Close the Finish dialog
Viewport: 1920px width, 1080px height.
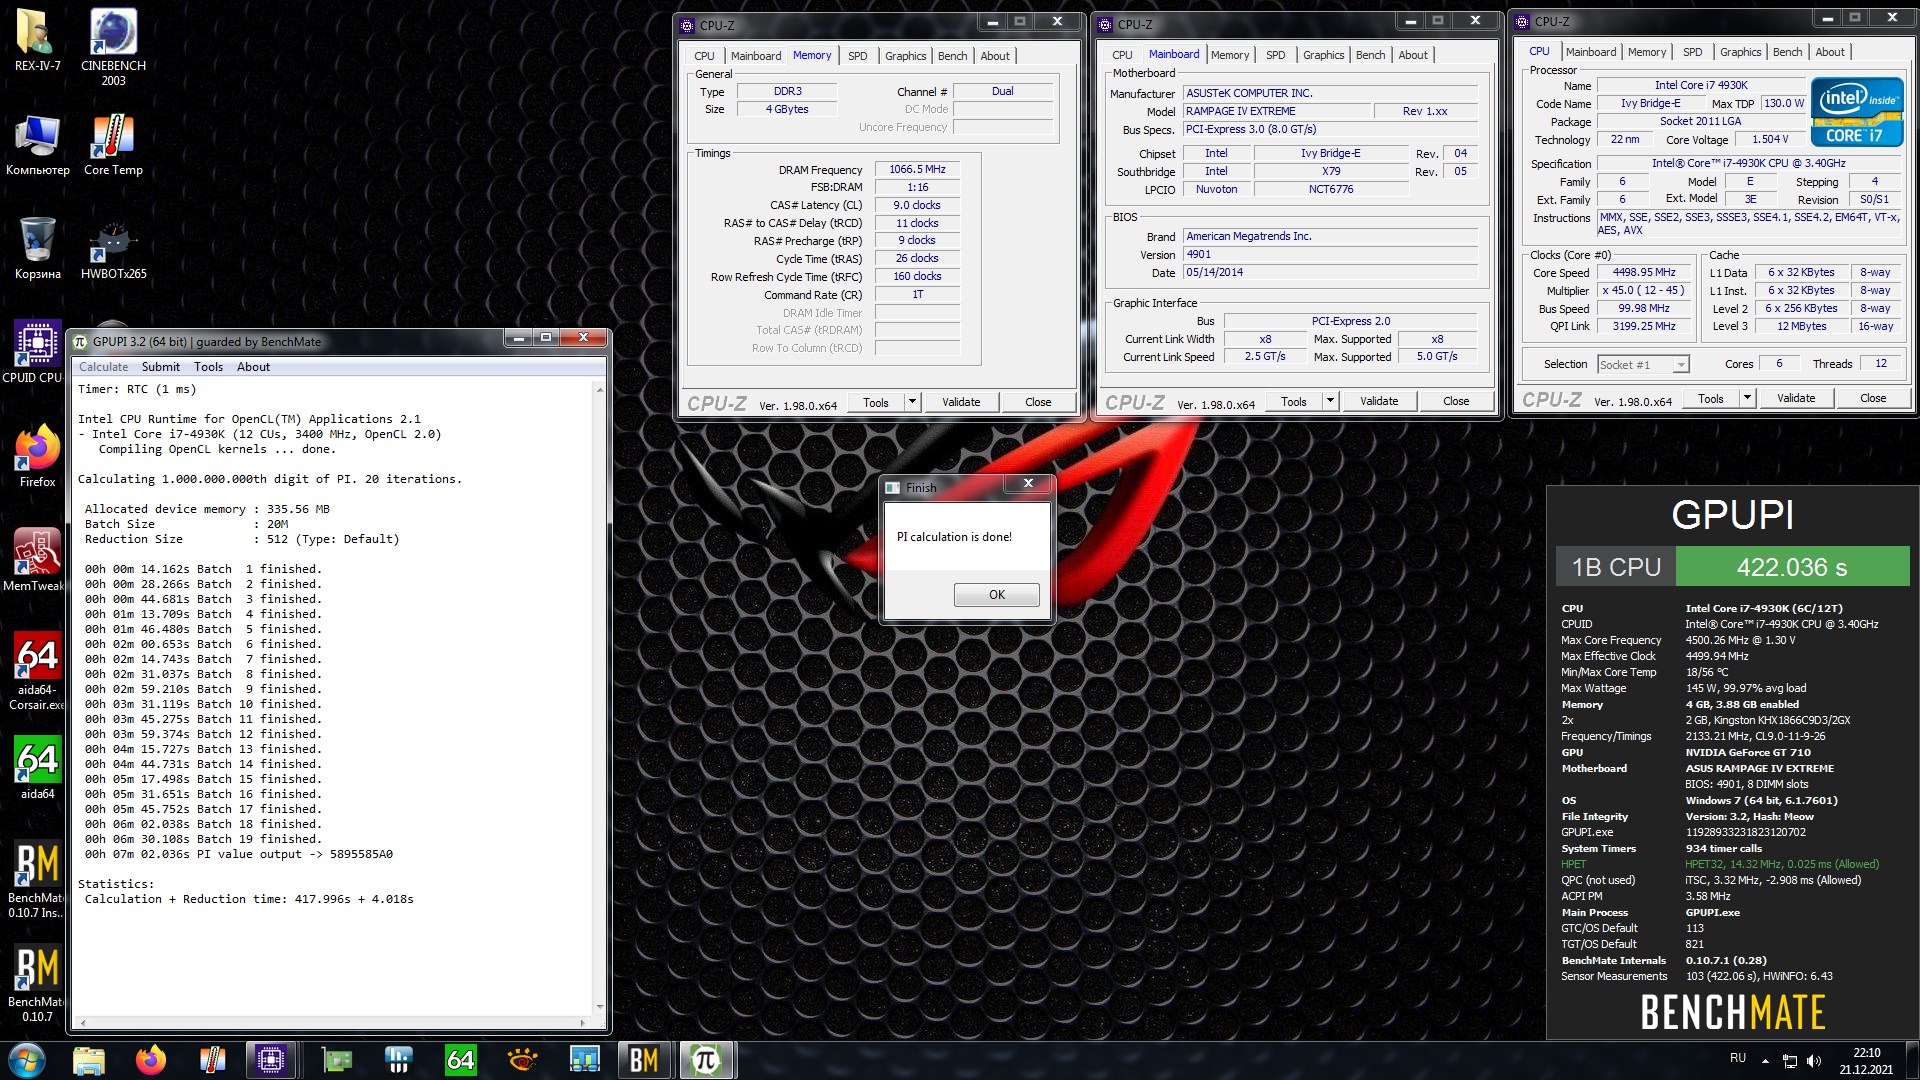click(x=1028, y=484)
